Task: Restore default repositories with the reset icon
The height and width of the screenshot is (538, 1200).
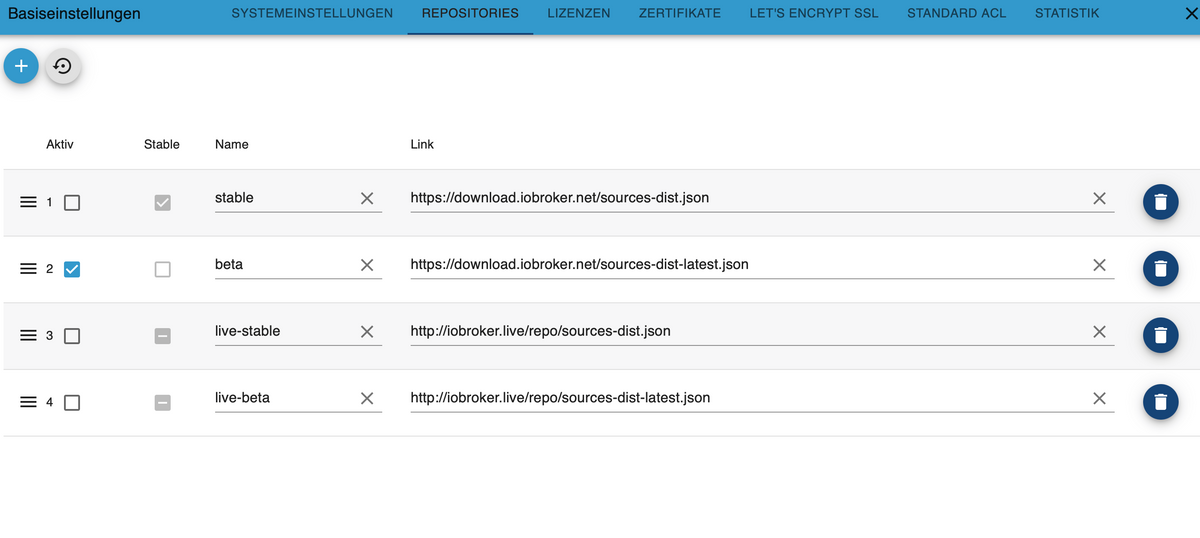Action: point(63,66)
